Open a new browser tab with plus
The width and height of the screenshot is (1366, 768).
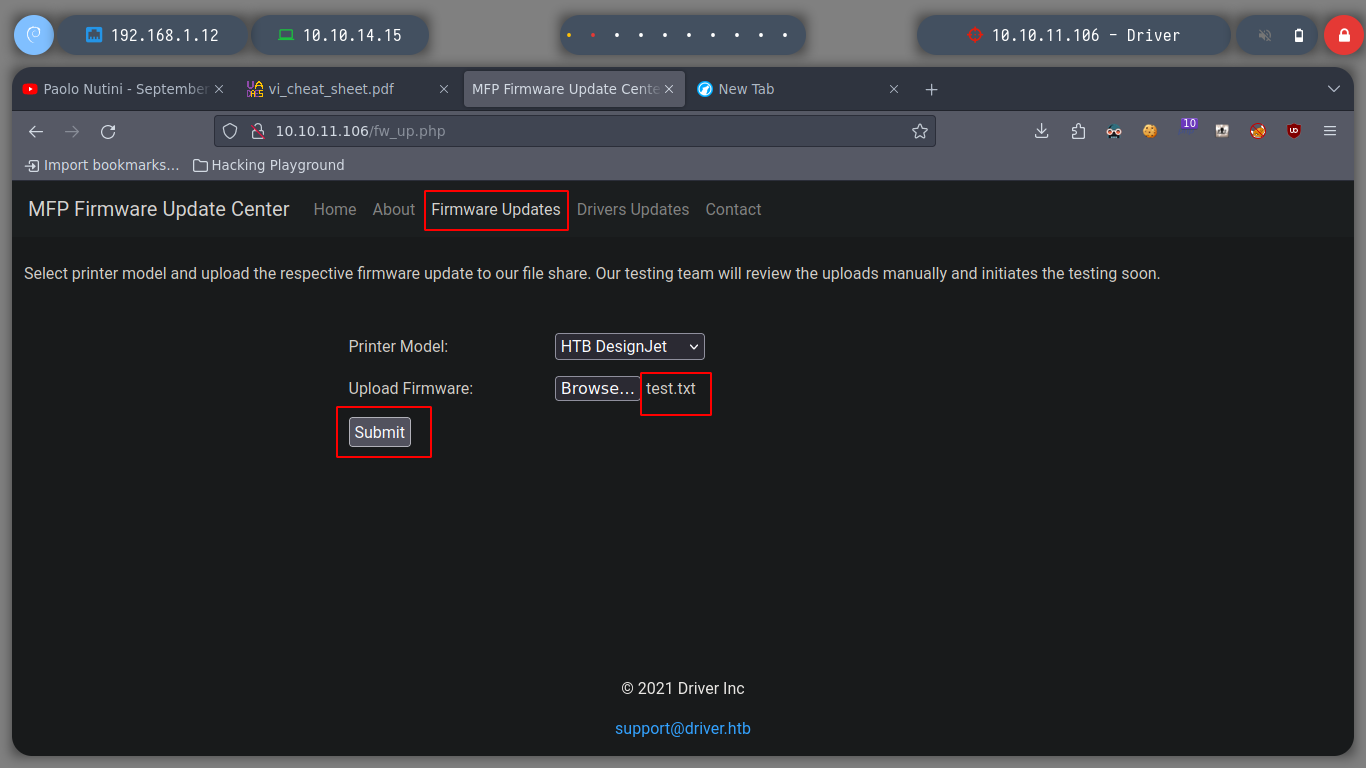pyautogui.click(x=931, y=89)
